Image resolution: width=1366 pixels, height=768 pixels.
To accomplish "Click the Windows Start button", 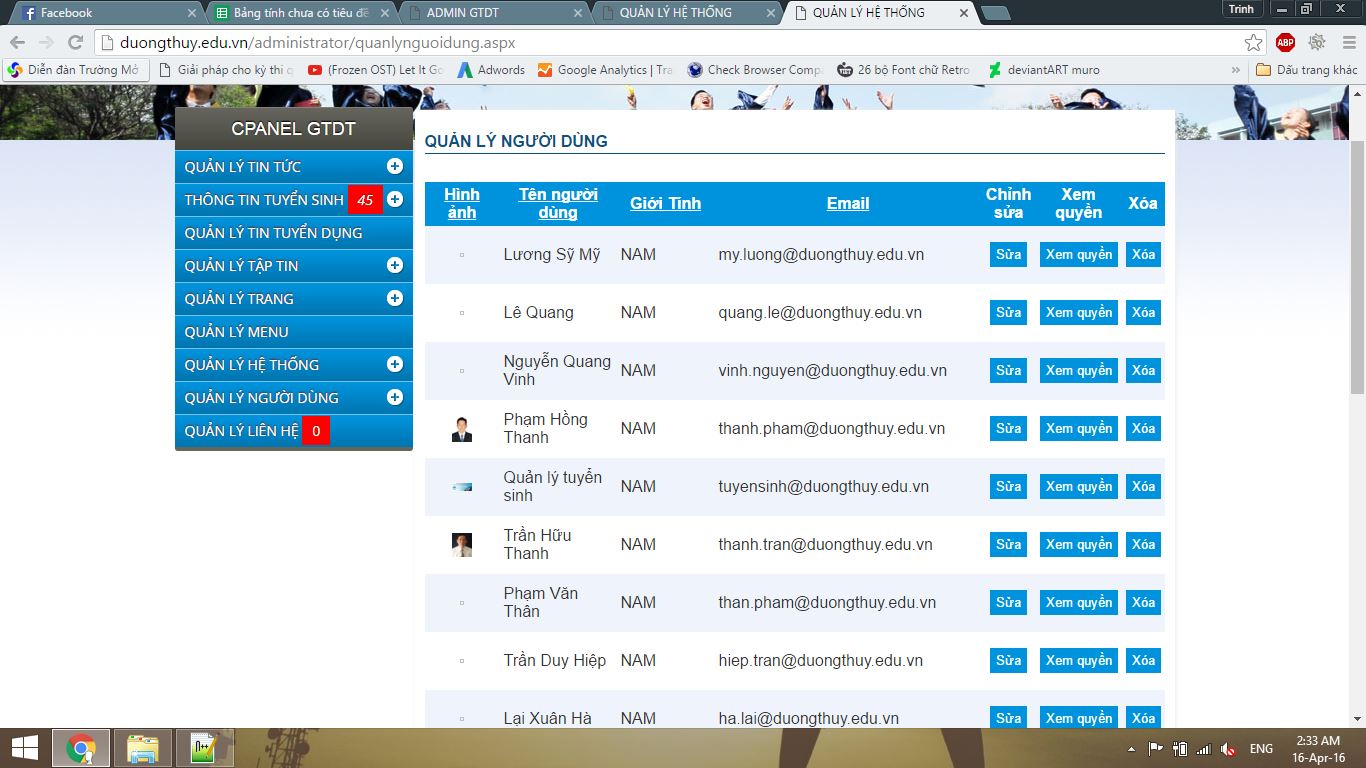I will click(x=24, y=748).
